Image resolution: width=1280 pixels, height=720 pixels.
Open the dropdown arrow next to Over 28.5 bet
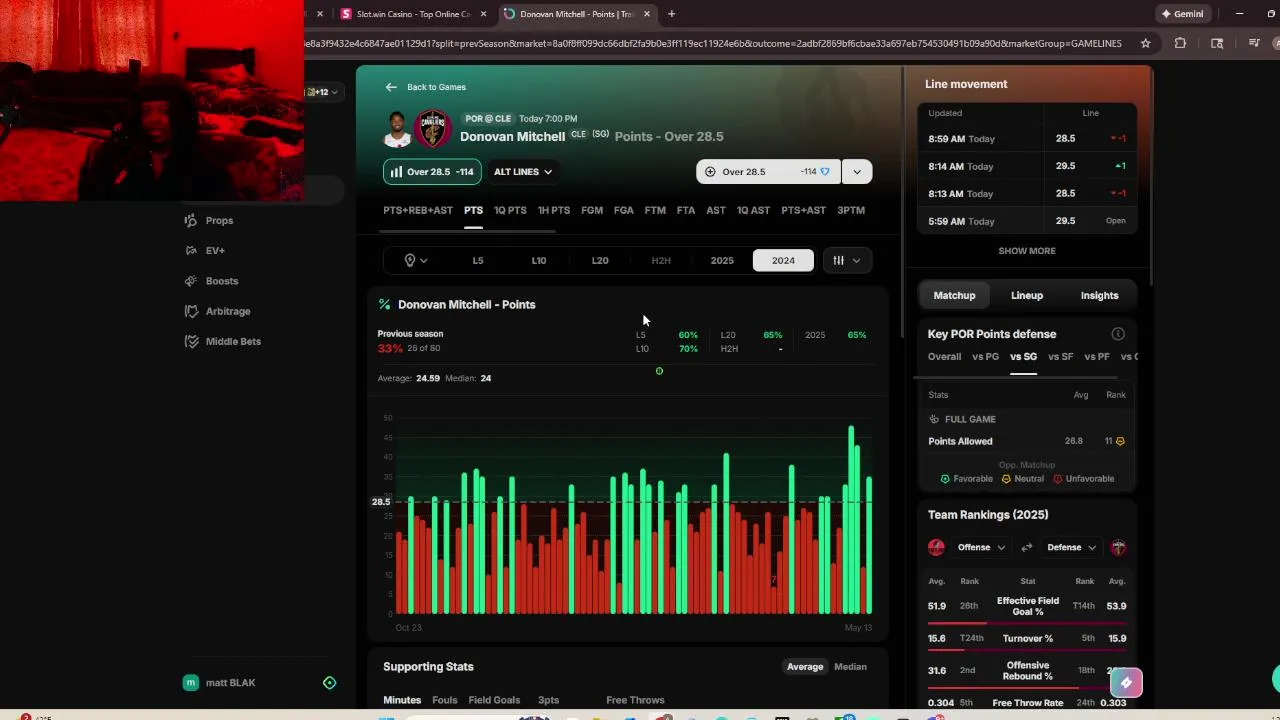857,172
